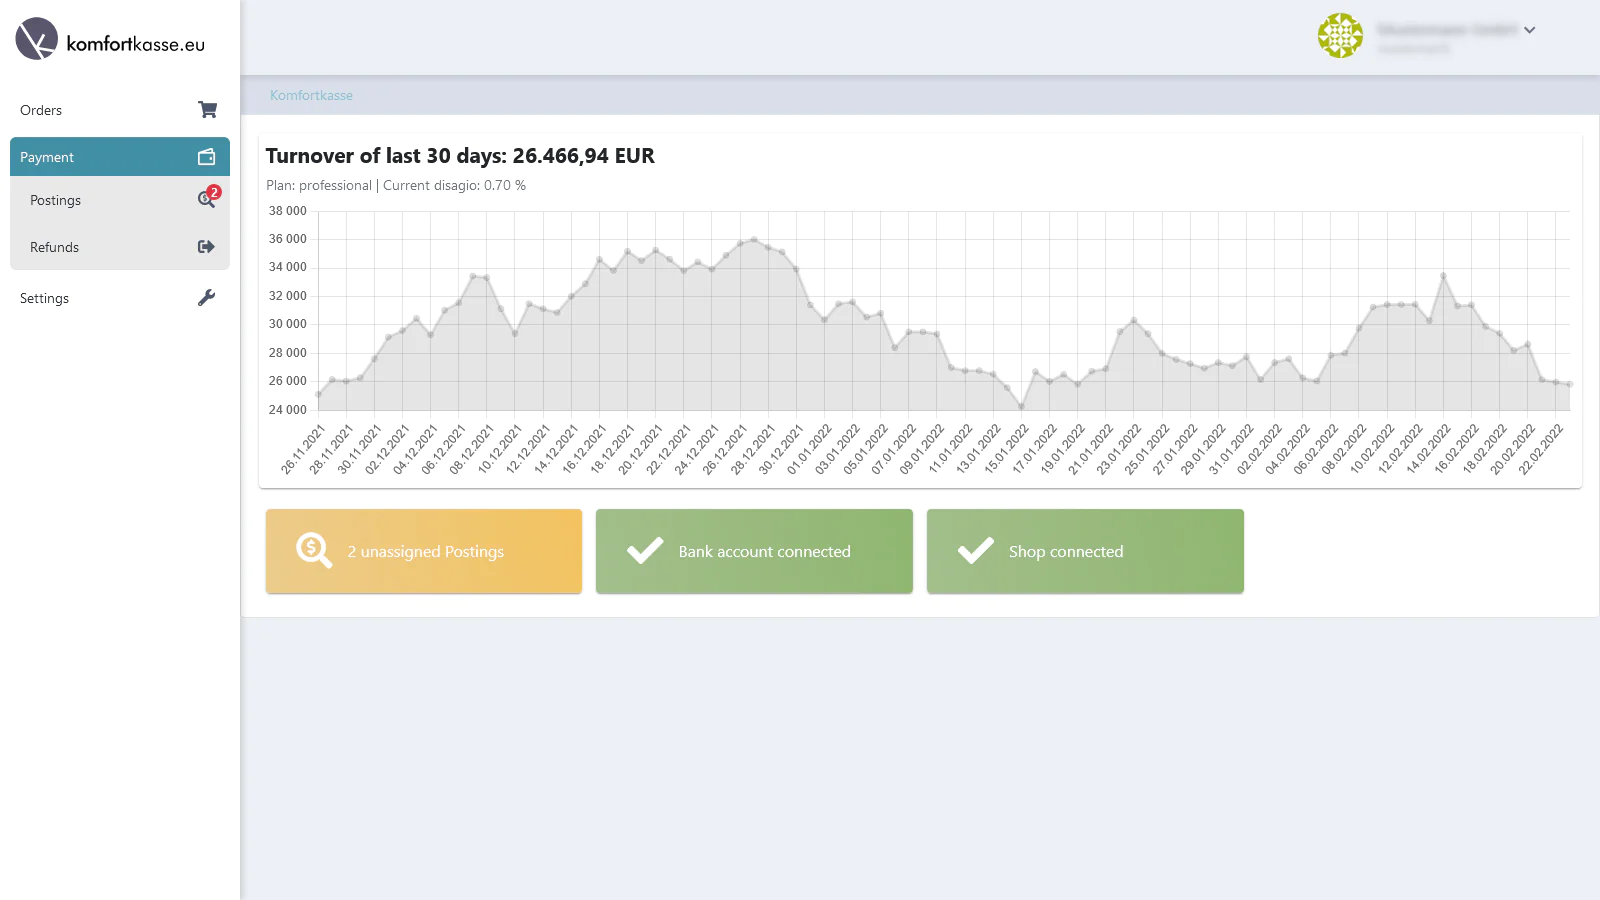1600x900 pixels.
Task: Open the 2 unassigned Postings card
Action: pos(424,551)
